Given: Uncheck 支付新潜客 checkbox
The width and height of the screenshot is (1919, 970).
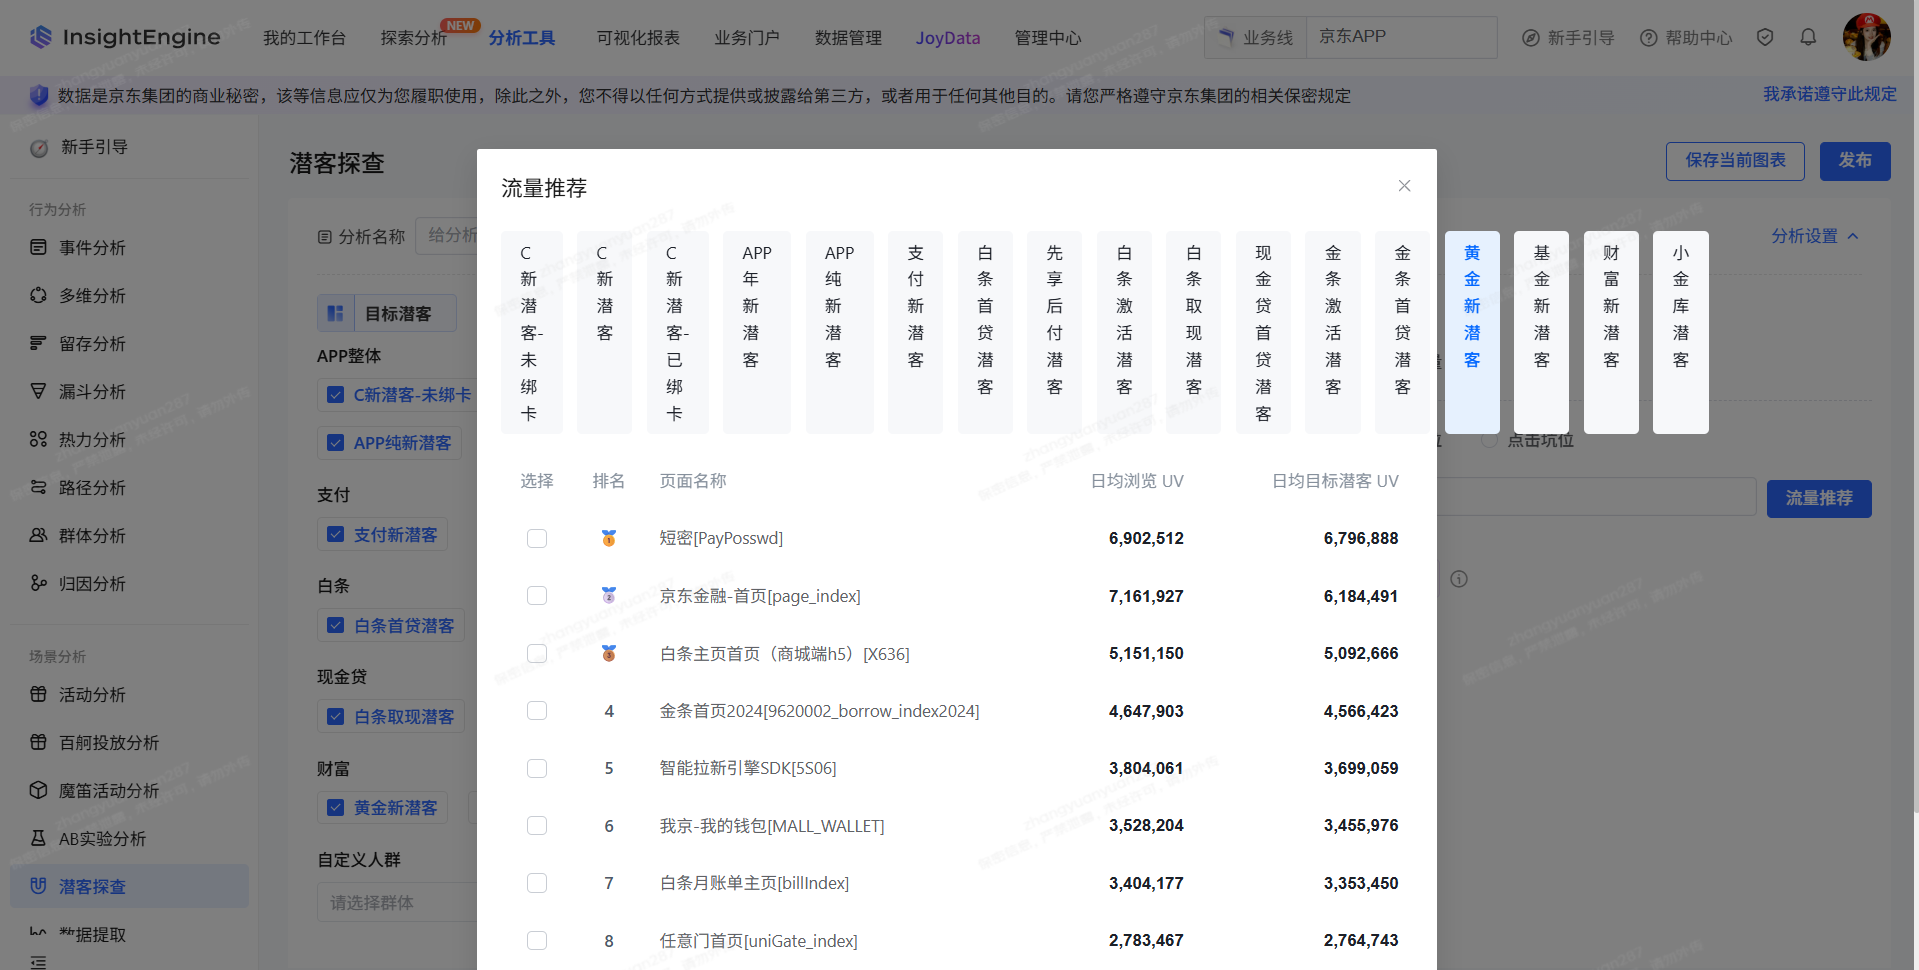Looking at the screenshot, I should (x=336, y=535).
